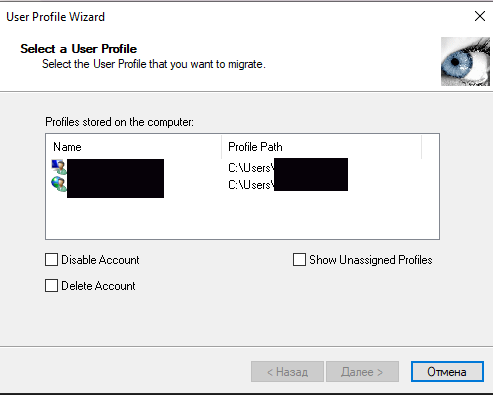Viewport: 493px width, 395px height.
Task: Select the local computer user profile icon
Action: 59,167
